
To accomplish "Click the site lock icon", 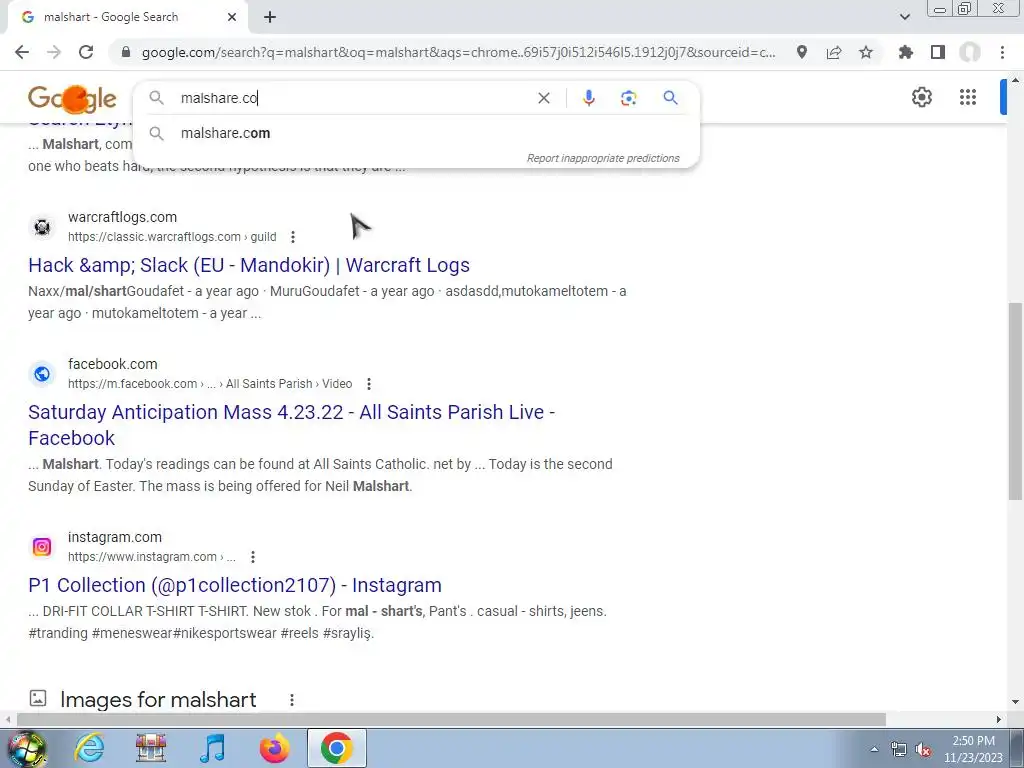I will (126, 52).
